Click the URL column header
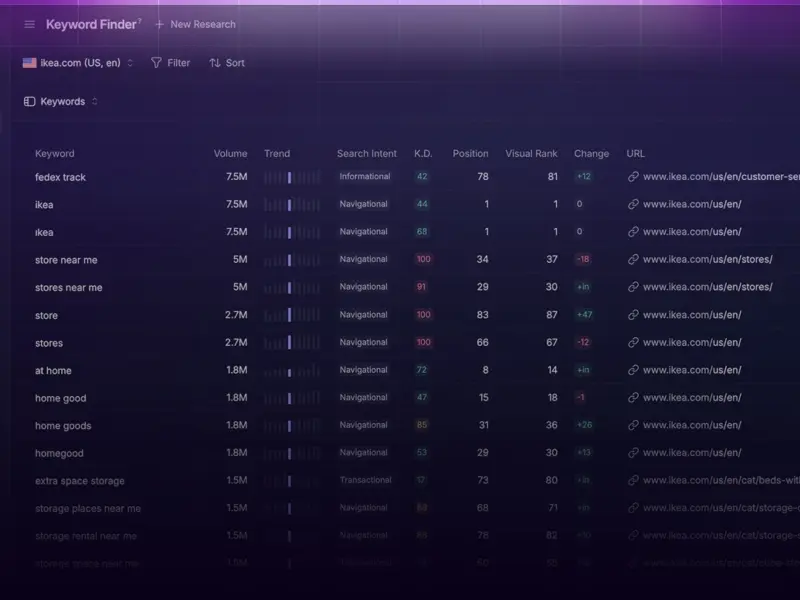 point(636,154)
